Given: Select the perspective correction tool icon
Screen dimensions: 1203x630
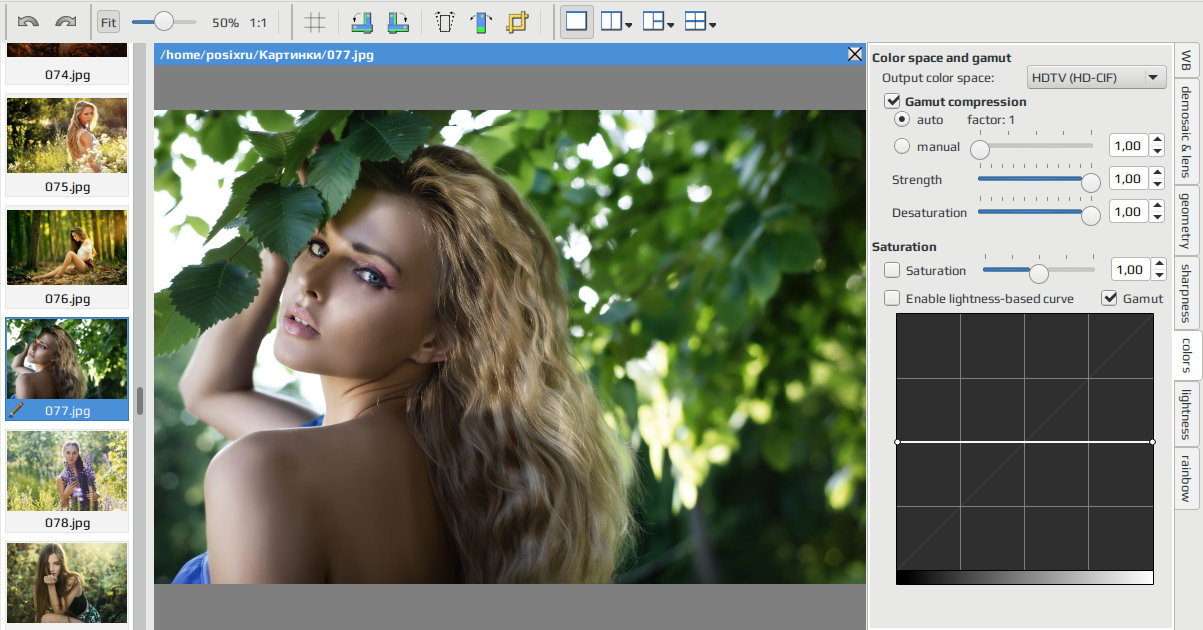Looking at the screenshot, I should coord(446,22).
